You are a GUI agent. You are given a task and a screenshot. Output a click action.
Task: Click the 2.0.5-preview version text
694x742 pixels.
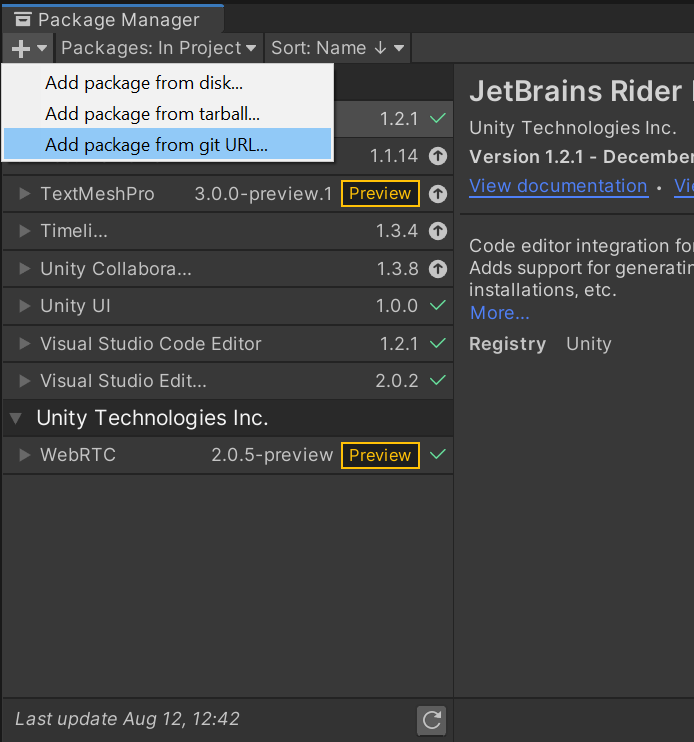point(272,455)
